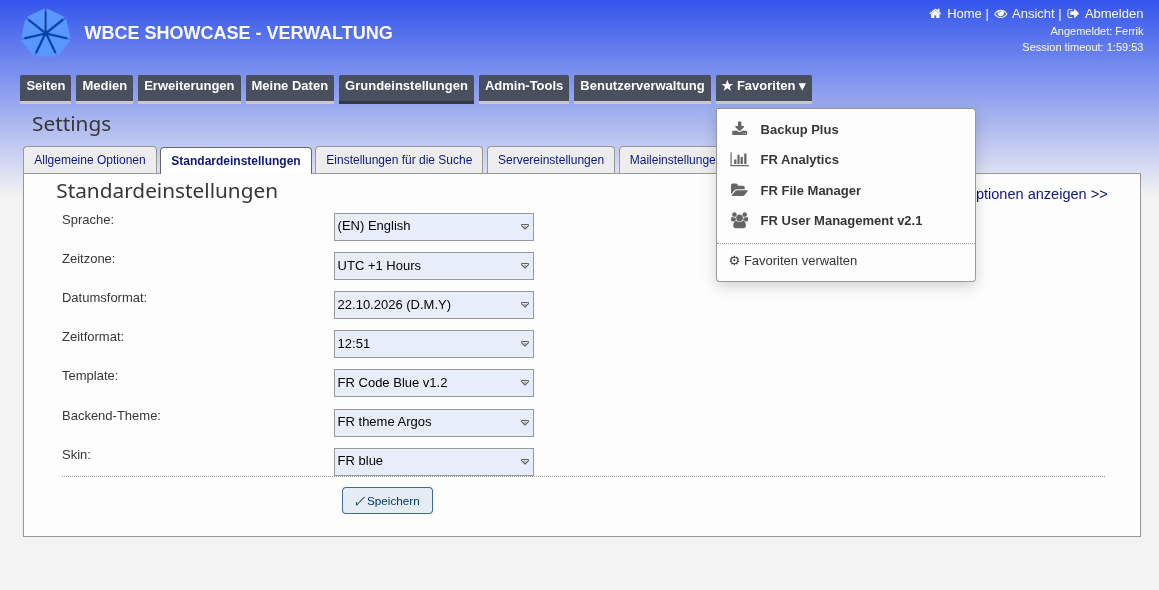1159x590 pixels.
Task: Click the Speichern button
Action: point(387,501)
